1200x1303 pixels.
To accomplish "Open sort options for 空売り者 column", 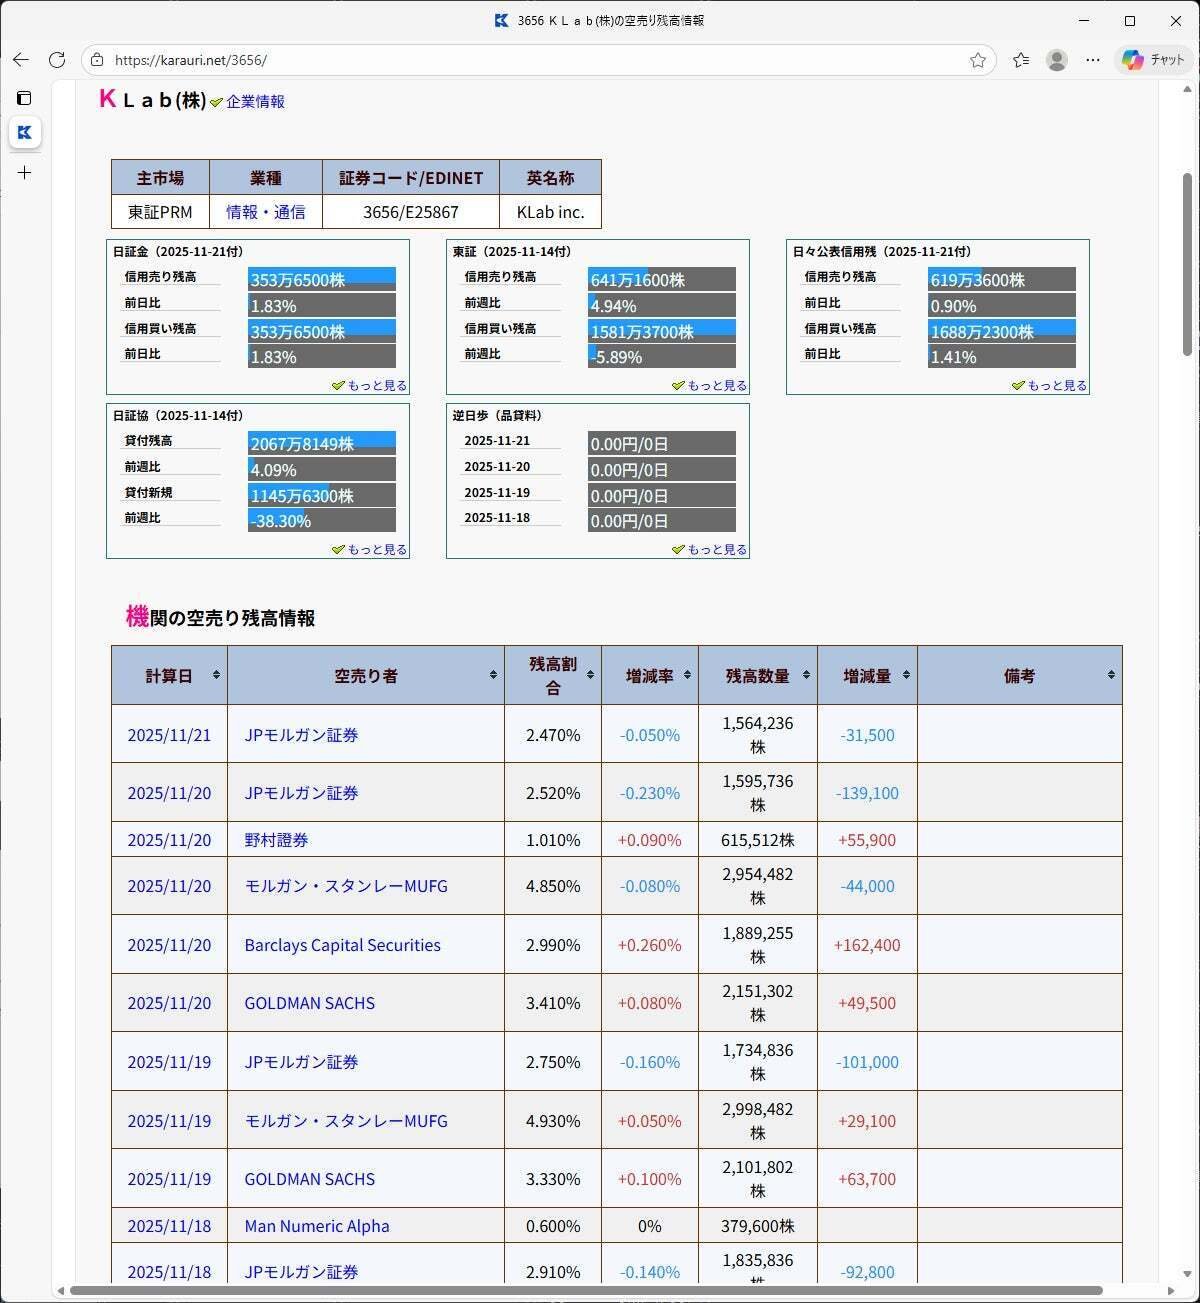I will (x=494, y=675).
